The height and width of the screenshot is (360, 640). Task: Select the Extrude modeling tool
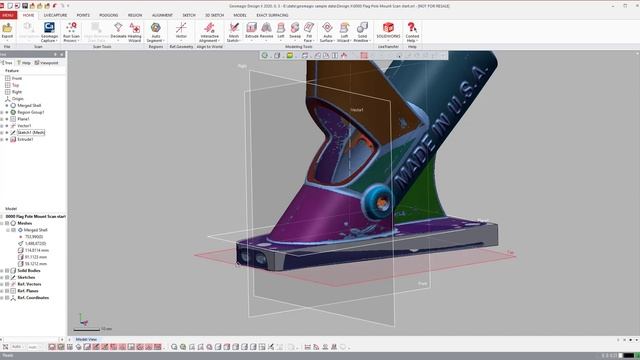[x=251, y=31]
